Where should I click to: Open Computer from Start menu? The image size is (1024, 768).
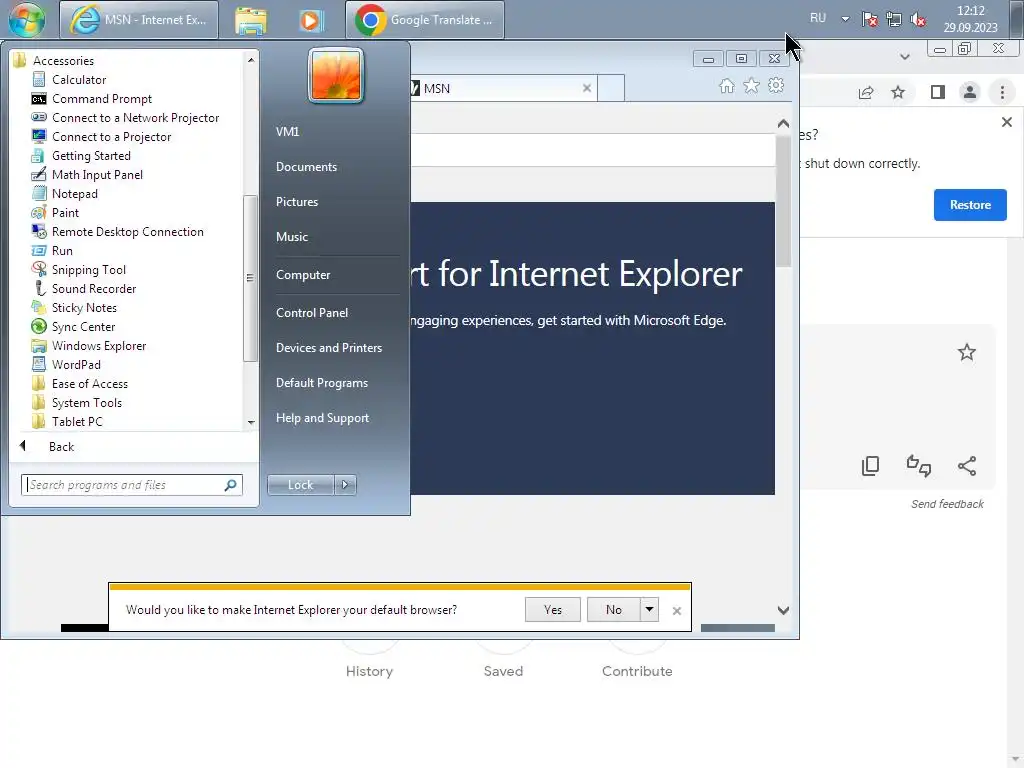[303, 275]
